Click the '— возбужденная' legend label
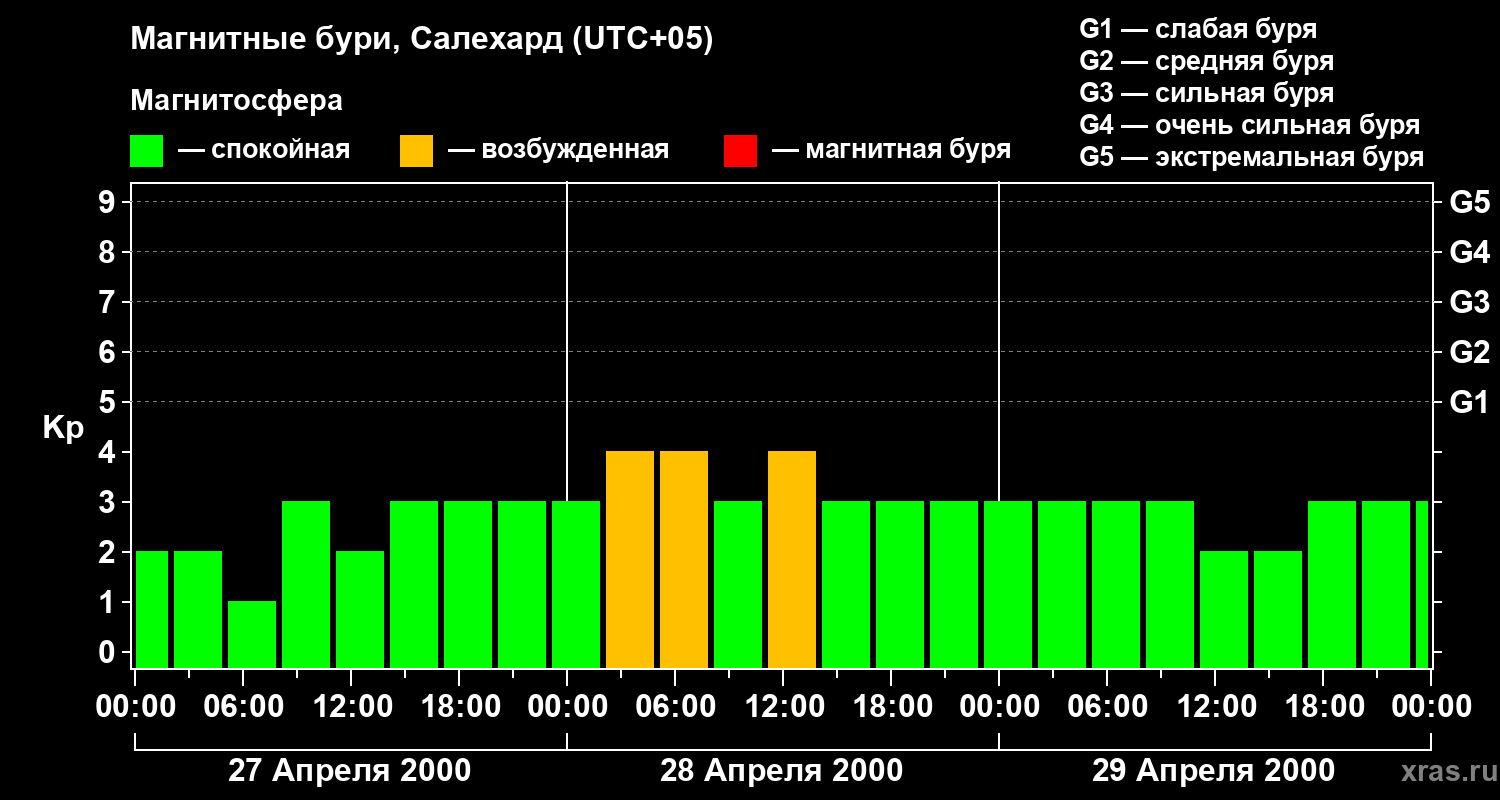1500x800 pixels. pos(559,150)
